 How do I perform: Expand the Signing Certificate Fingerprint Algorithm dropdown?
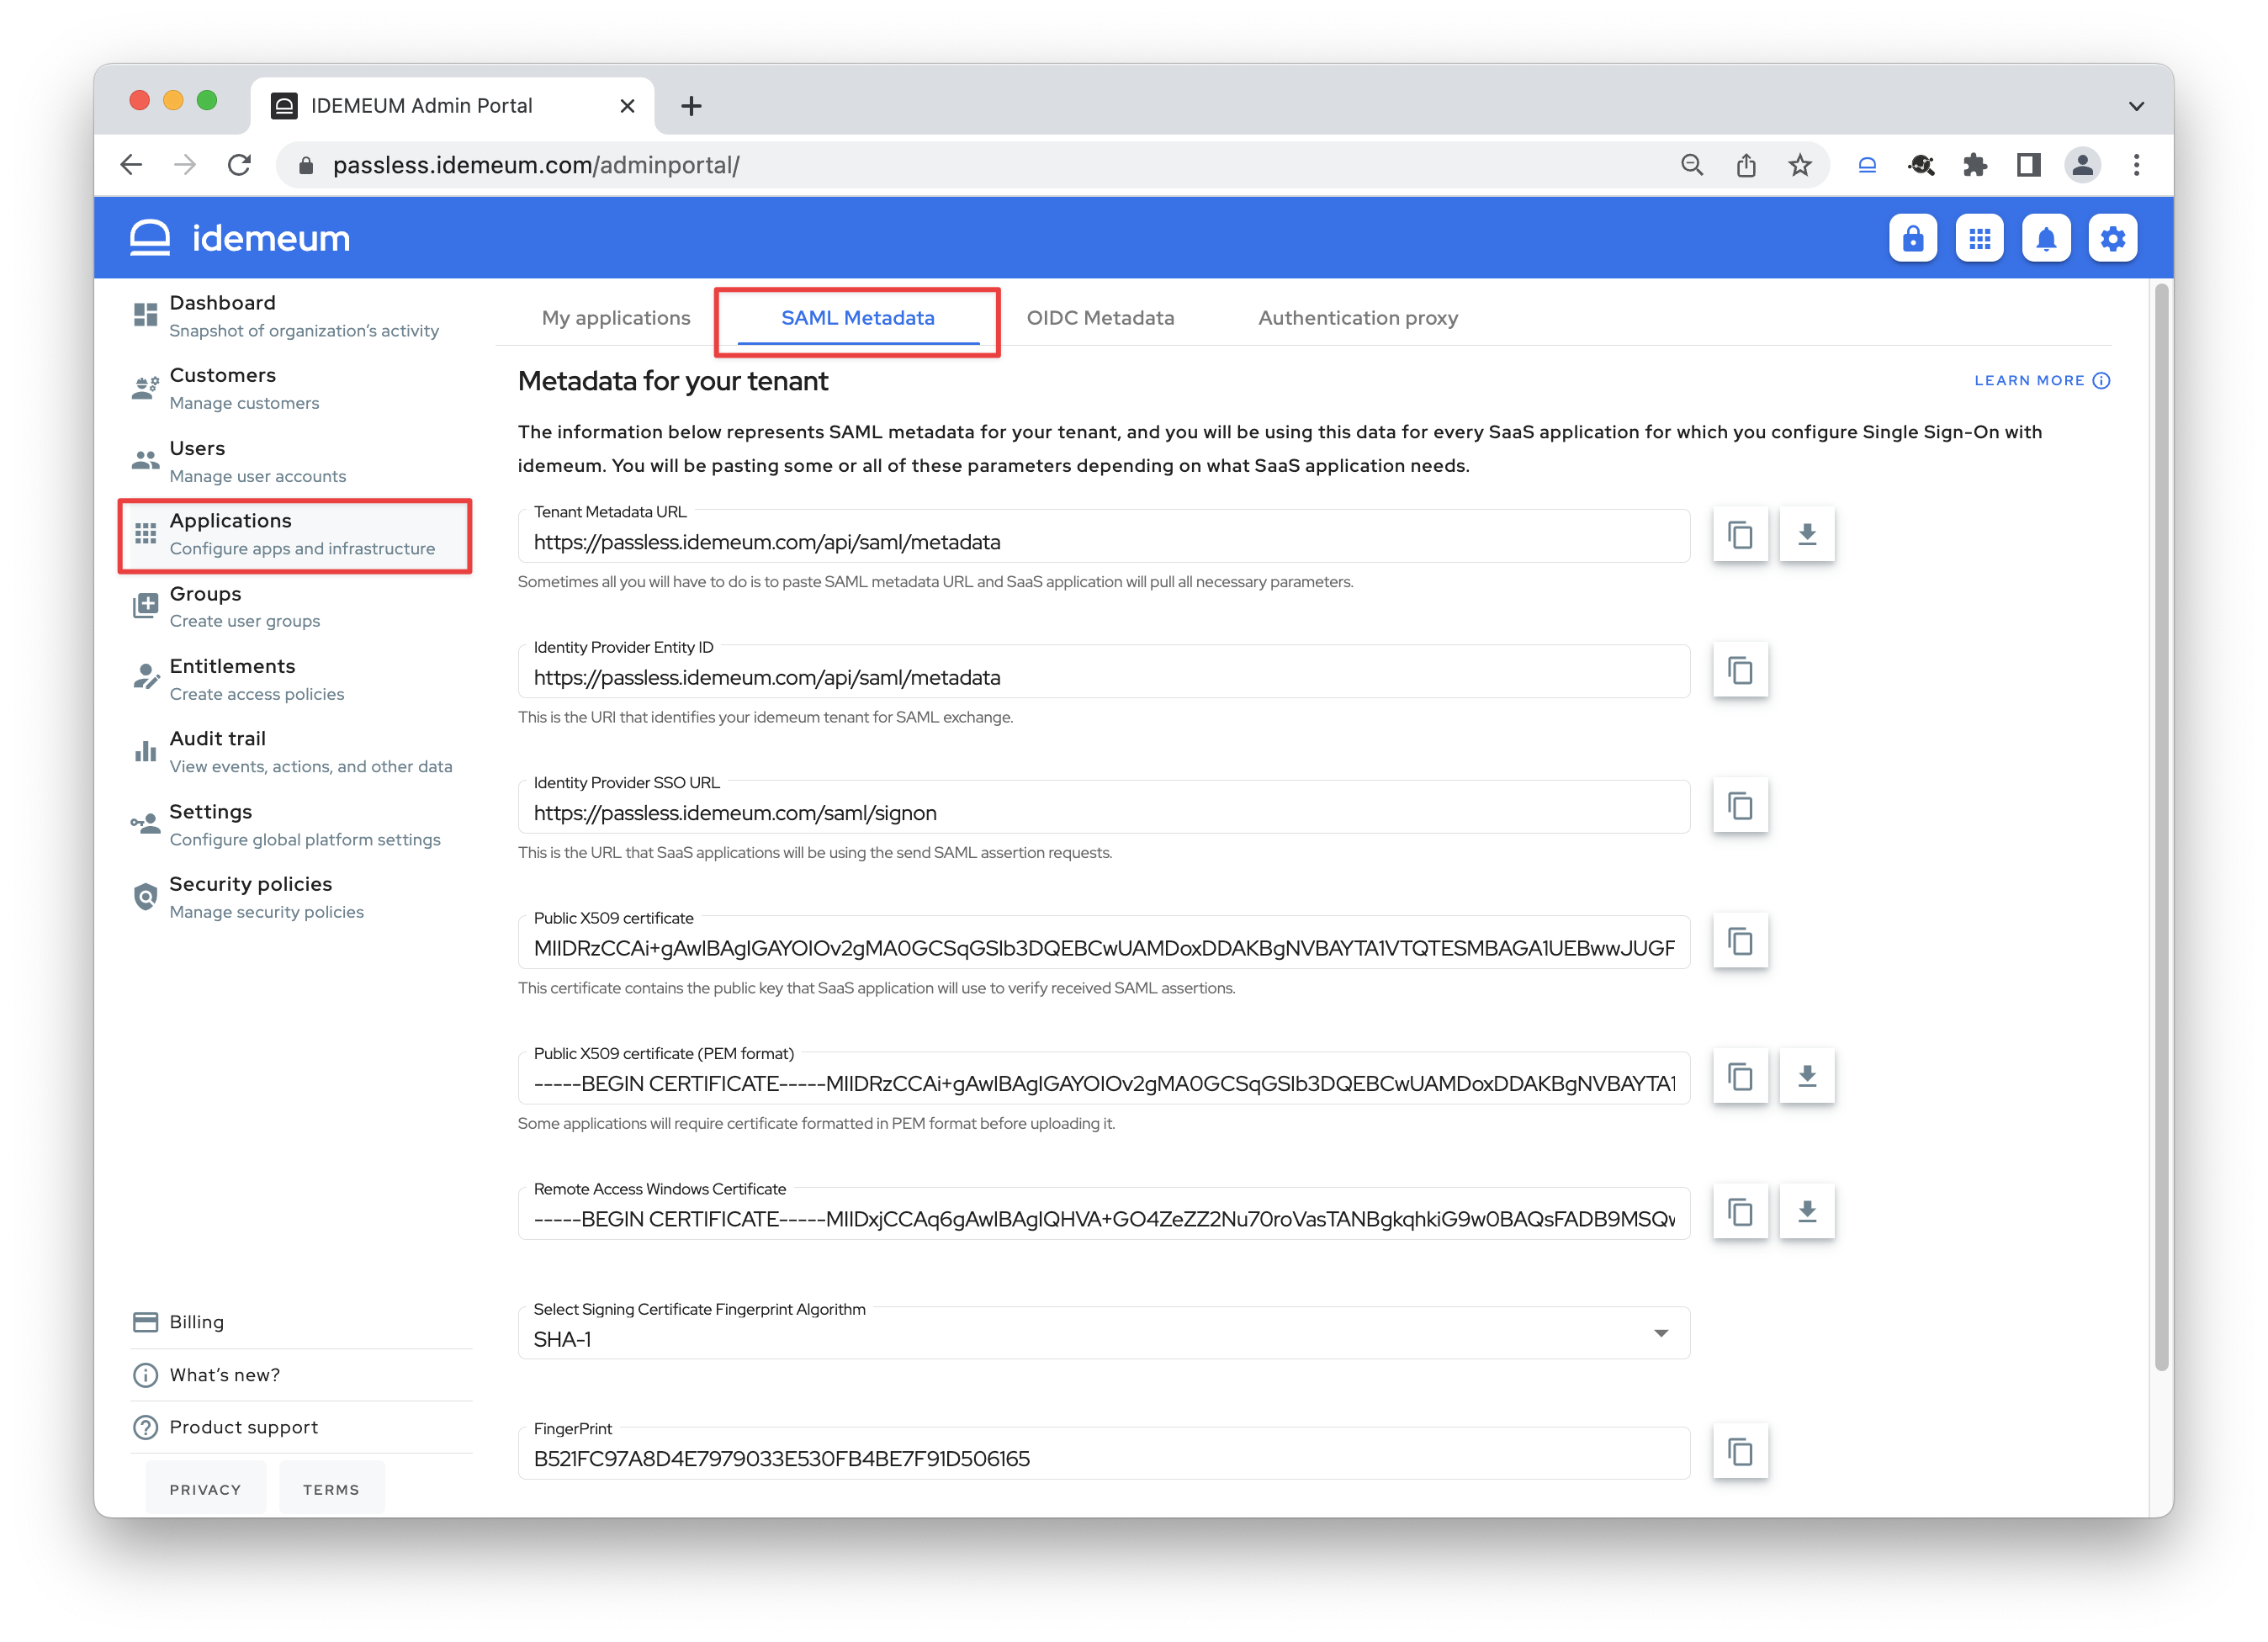point(1103,1334)
